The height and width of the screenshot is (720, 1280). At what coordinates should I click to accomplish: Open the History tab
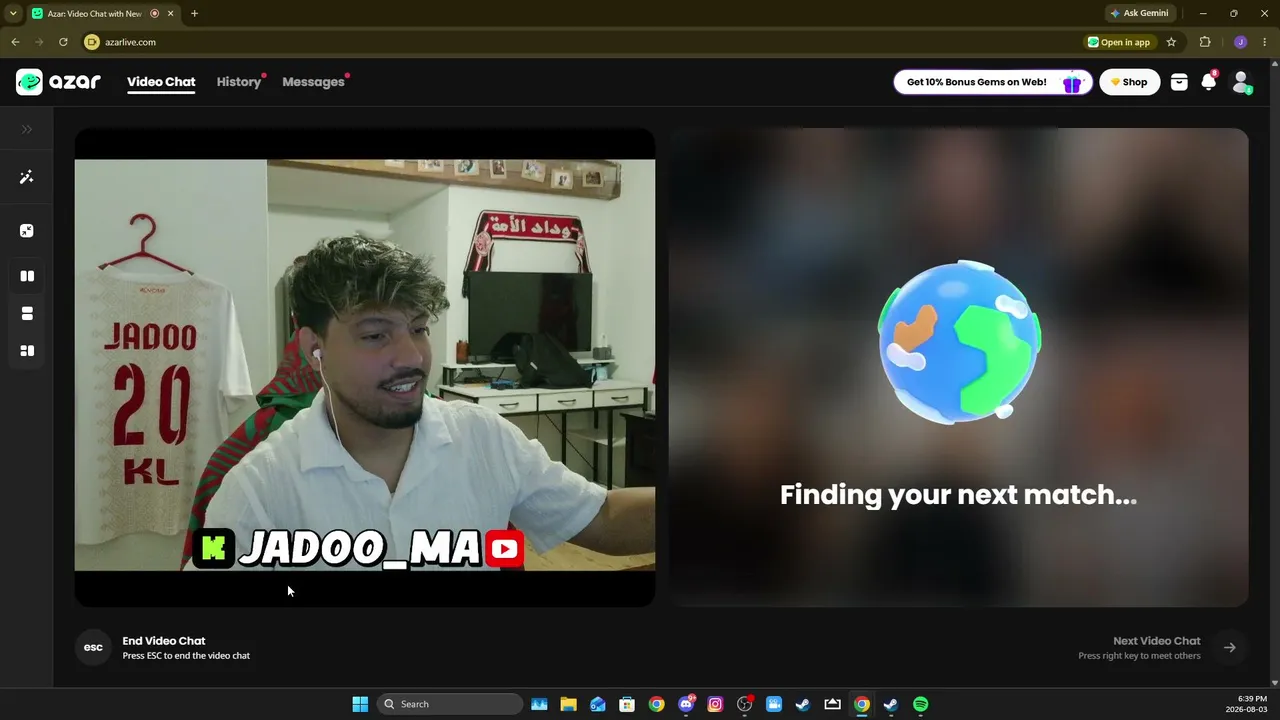[x=239, y=82]
